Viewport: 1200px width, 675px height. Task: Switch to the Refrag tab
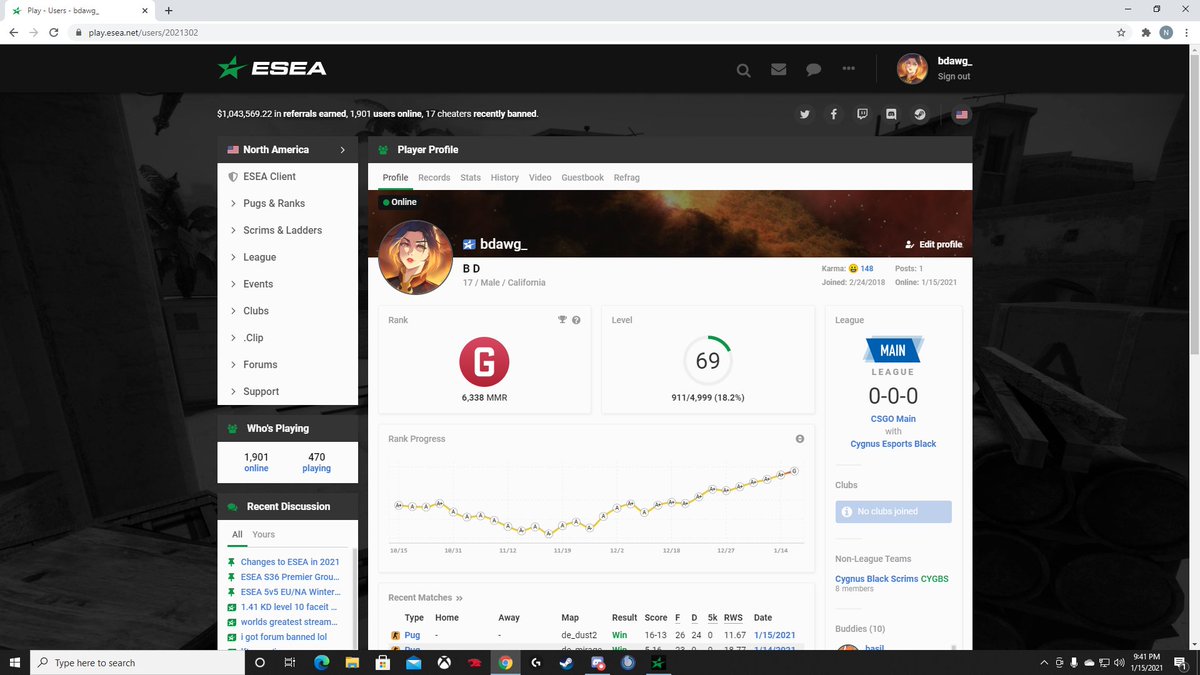626,177
